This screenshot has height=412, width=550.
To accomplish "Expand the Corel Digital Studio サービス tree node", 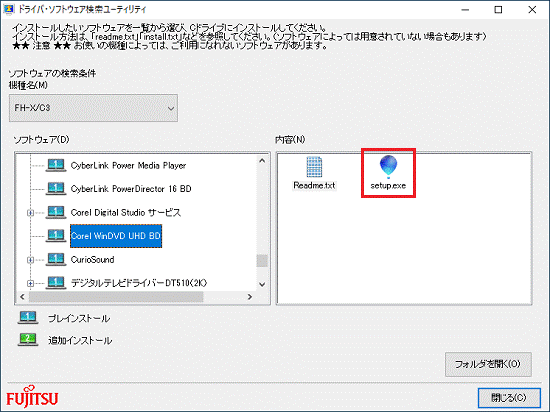I will pyautogui.click(x=31, y=212).
